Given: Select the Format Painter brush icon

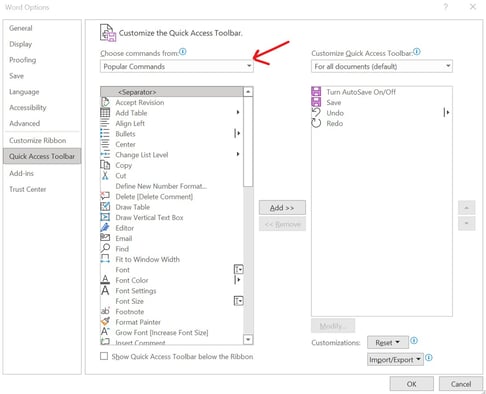Looking at the screenshot, I should tap(105, 322).
